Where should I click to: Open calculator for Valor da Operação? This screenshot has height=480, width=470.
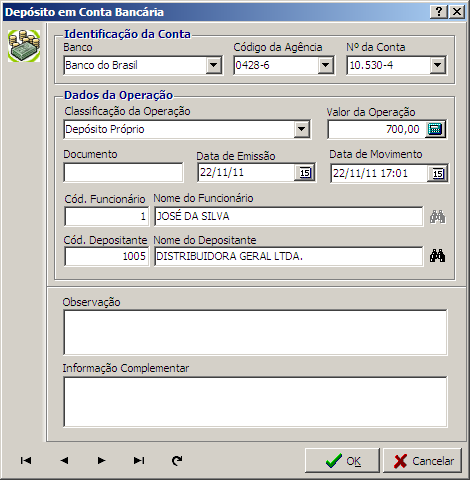(x=435, y=129)
